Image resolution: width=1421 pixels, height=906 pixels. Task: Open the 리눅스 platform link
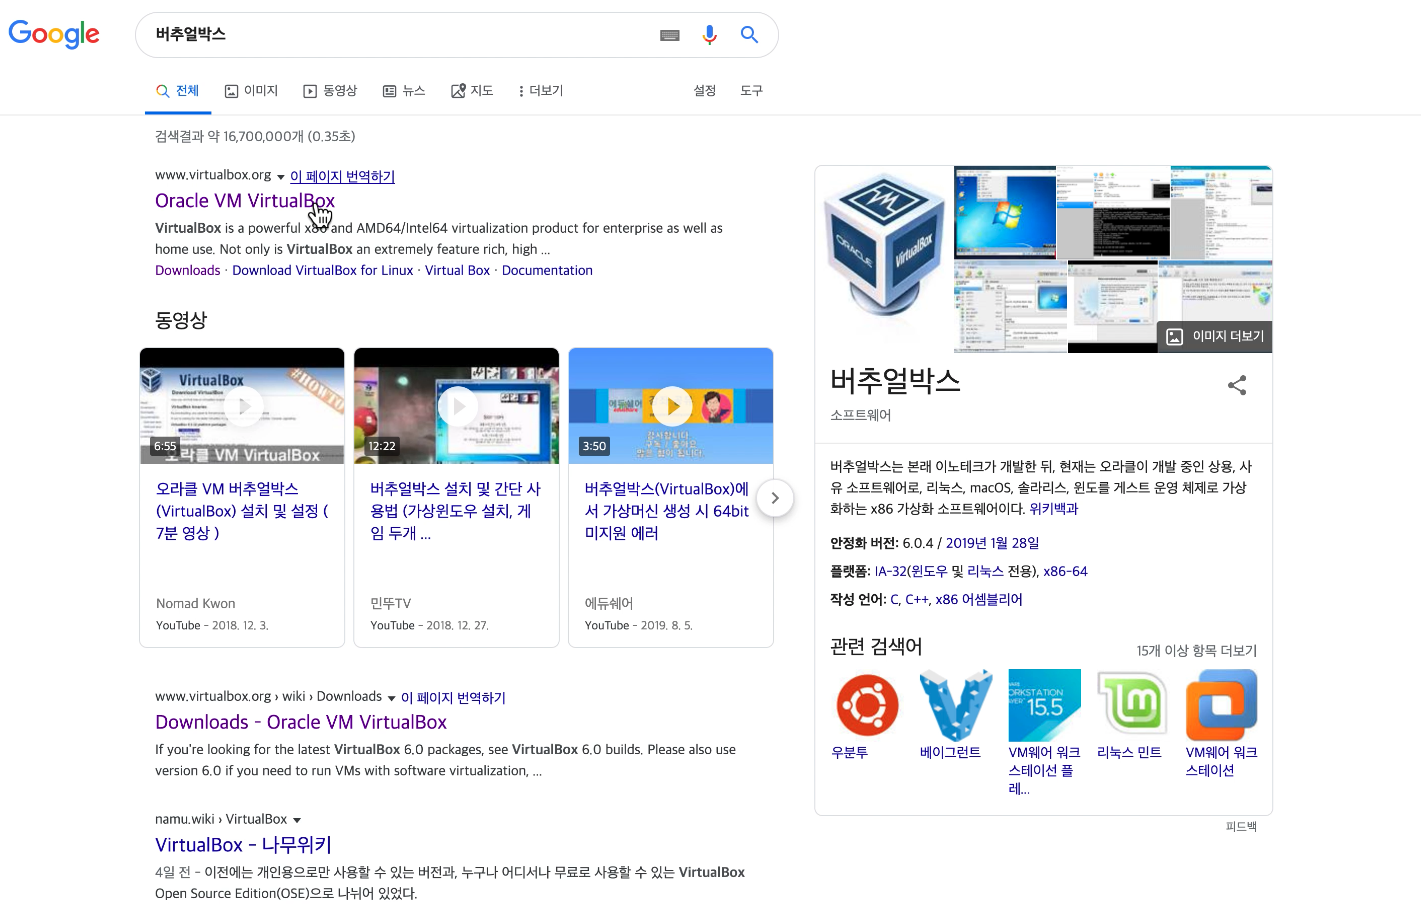(x=985, y=572)
